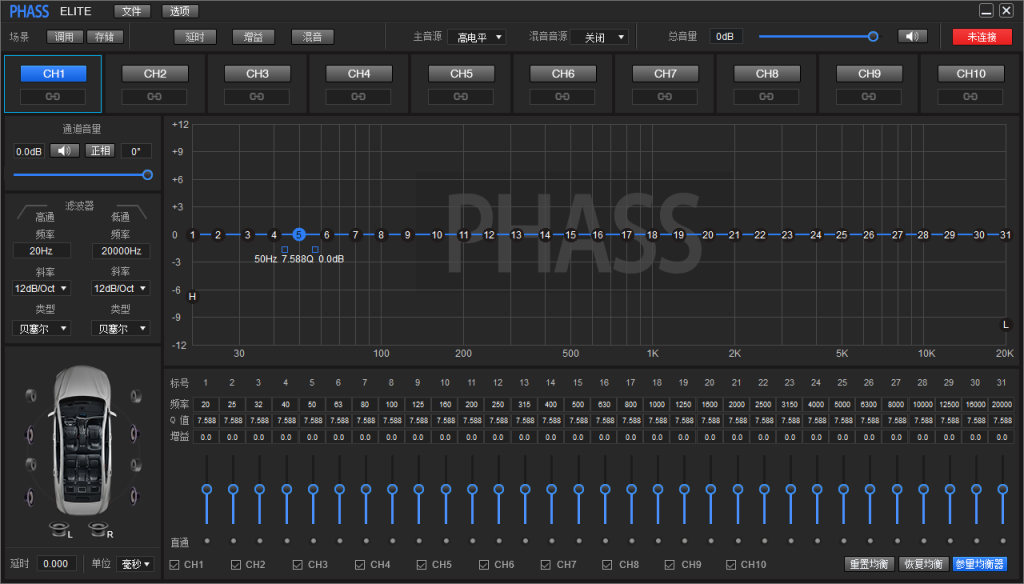Uncheck the CH6 checkbox at the bottom
This screenshot has width=1024, height=584.
tap(484, 564)
